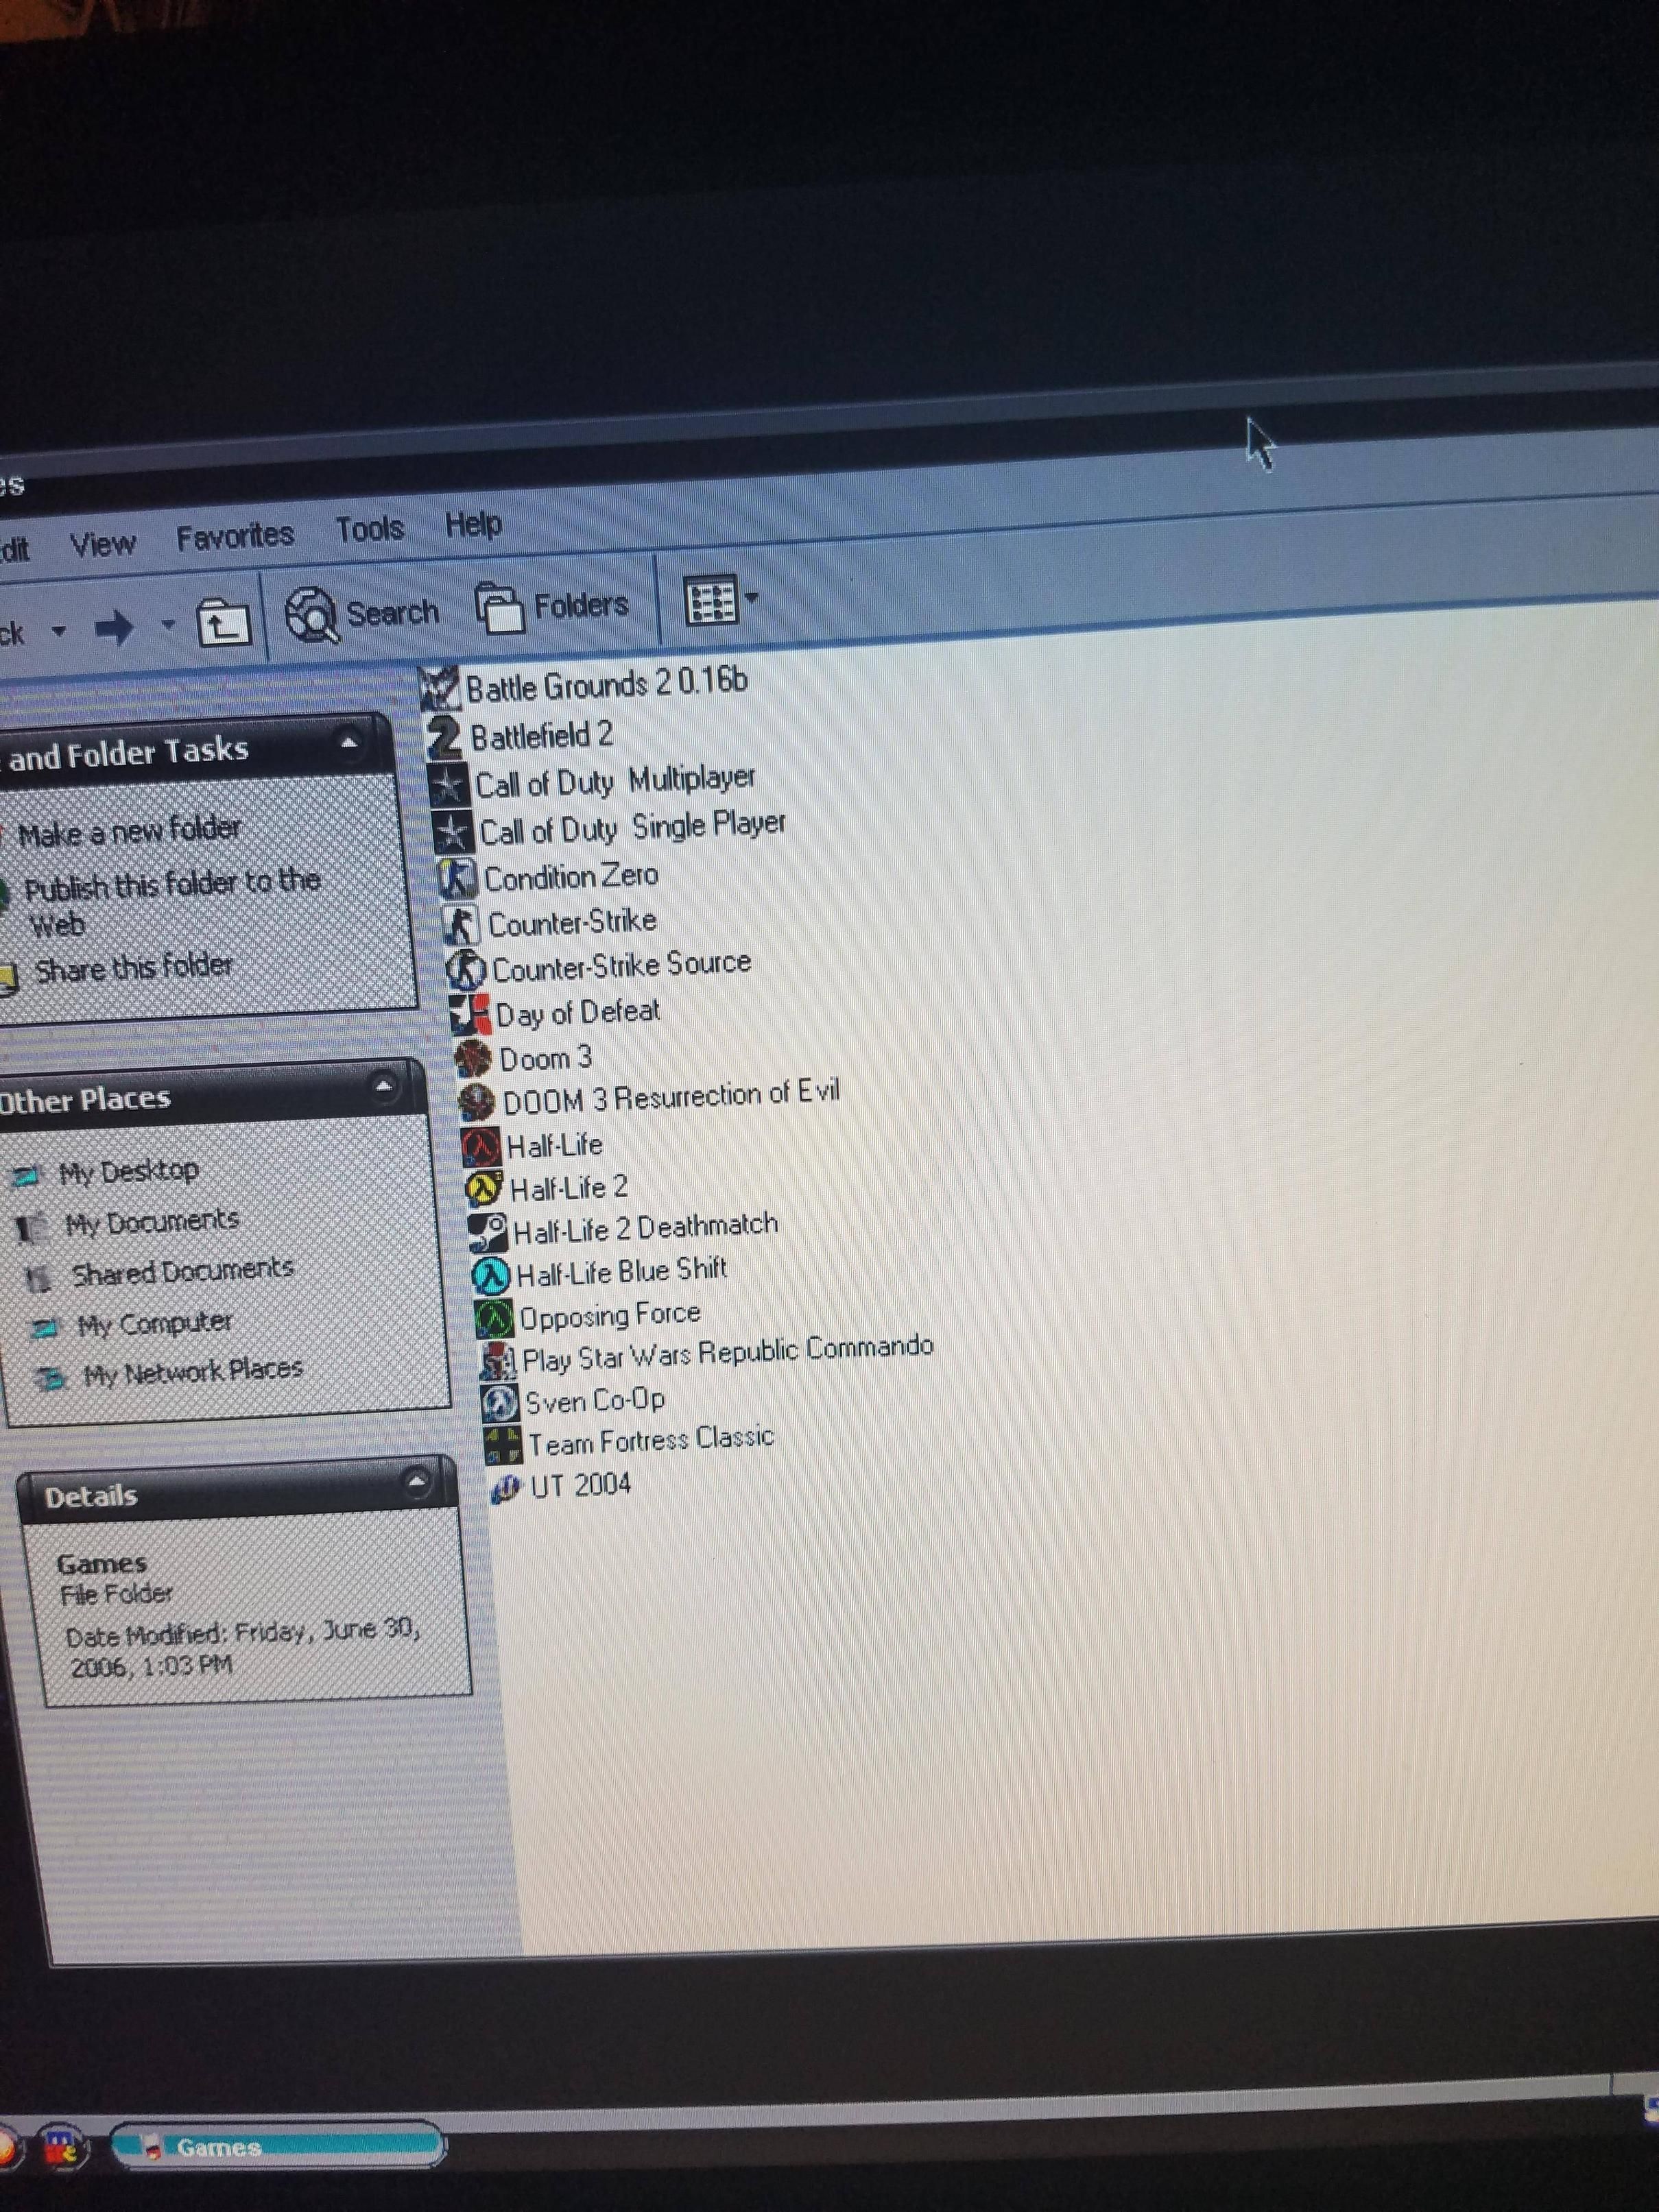Open the Views dropdown arrow
Screen dimensions: 1659x2212
[752, 598]
